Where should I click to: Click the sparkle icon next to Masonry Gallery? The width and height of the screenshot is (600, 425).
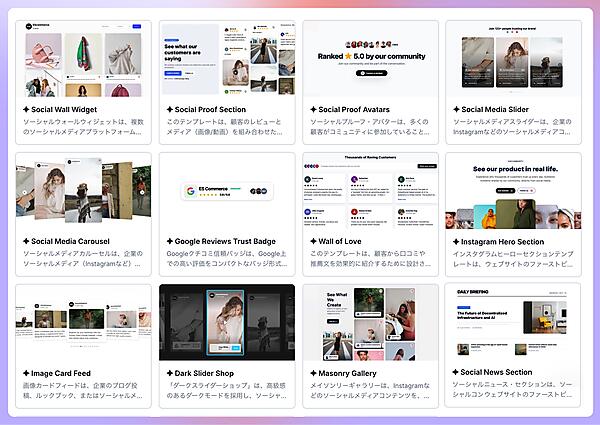click(x=313, y=373)
